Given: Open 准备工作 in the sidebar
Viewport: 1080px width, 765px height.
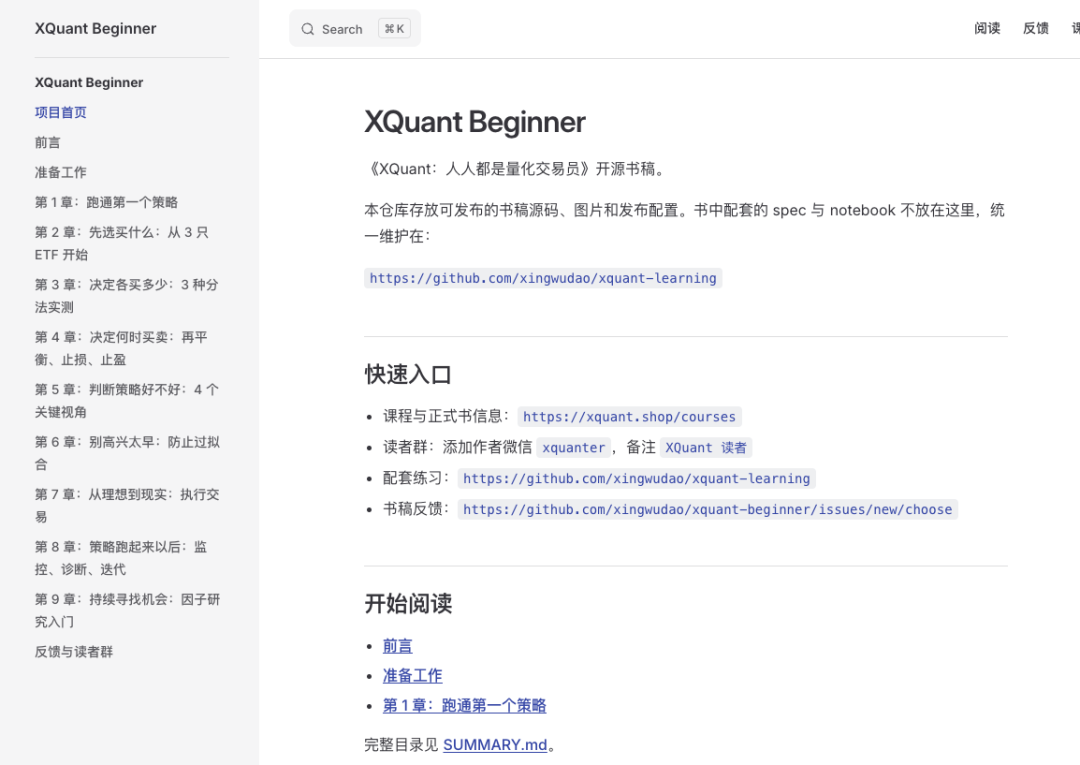Looking at the screenshot, I should [x=61, y=172].
